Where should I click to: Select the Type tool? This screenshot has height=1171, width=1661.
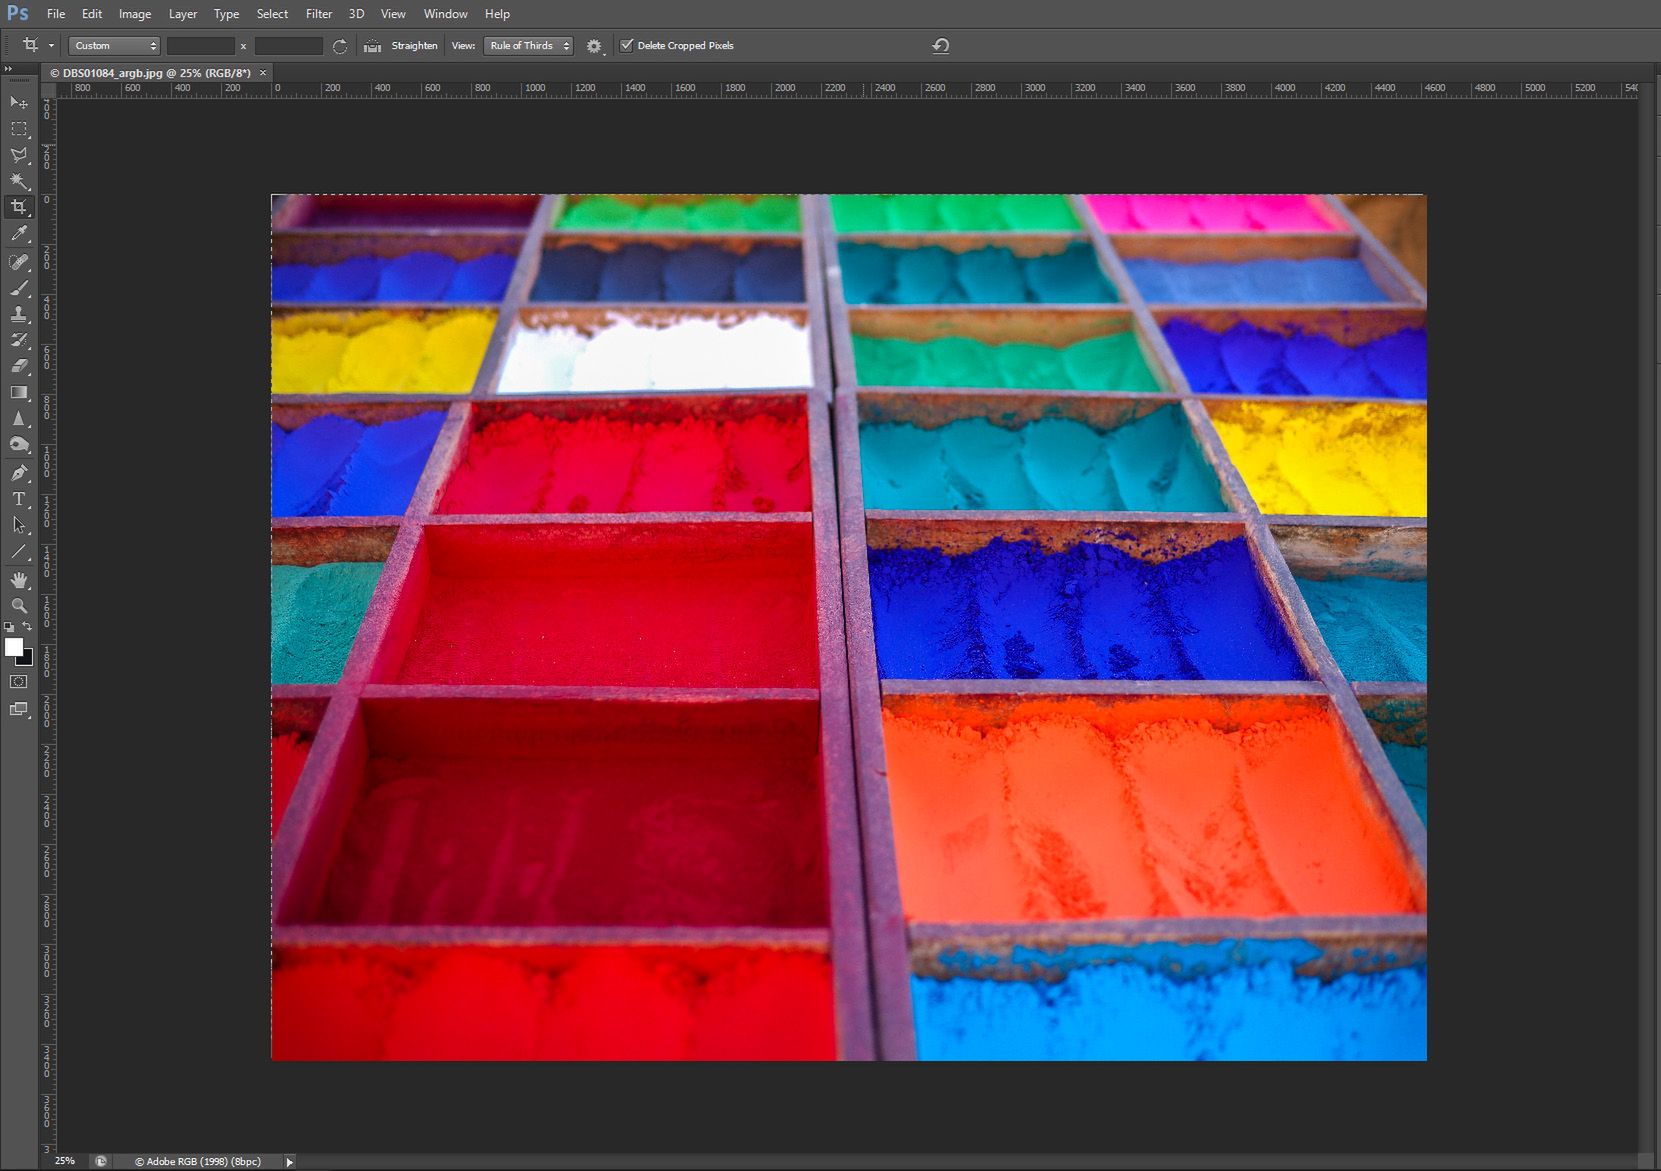(x=19, y=498)
